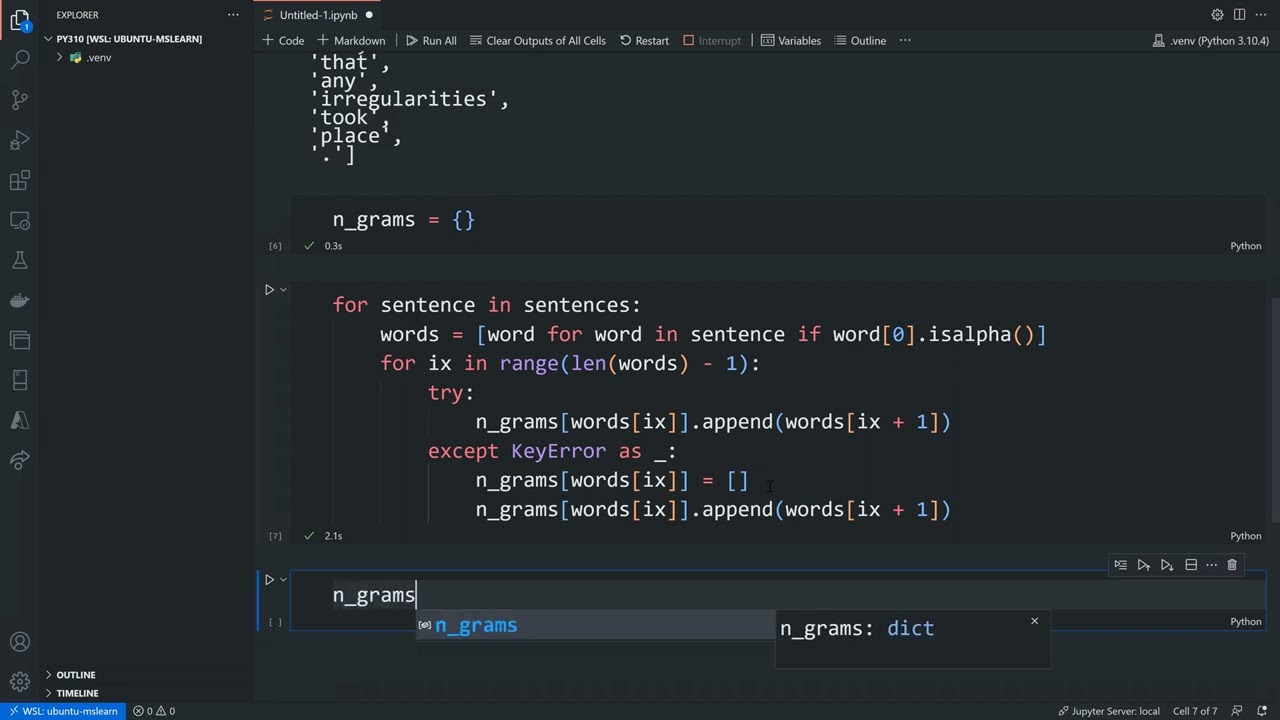This screenshot has width=1280, height=720.
Task: Change language of active cell
Action: click(x=1245, y=622)
